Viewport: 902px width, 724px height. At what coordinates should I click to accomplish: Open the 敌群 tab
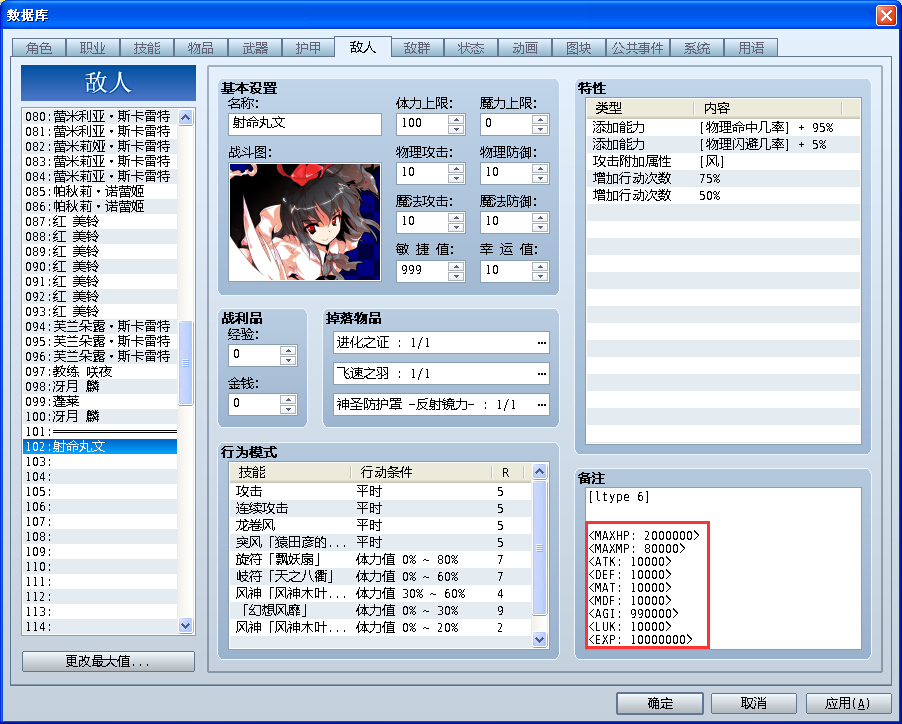click(416, 48)
